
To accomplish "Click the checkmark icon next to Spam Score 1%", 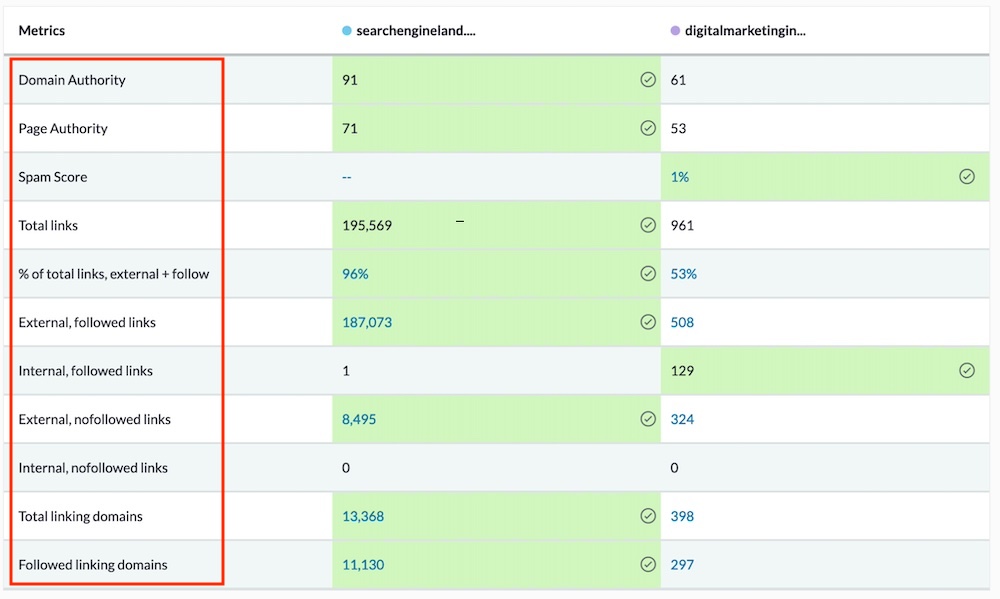I will [x=966, y=176].
